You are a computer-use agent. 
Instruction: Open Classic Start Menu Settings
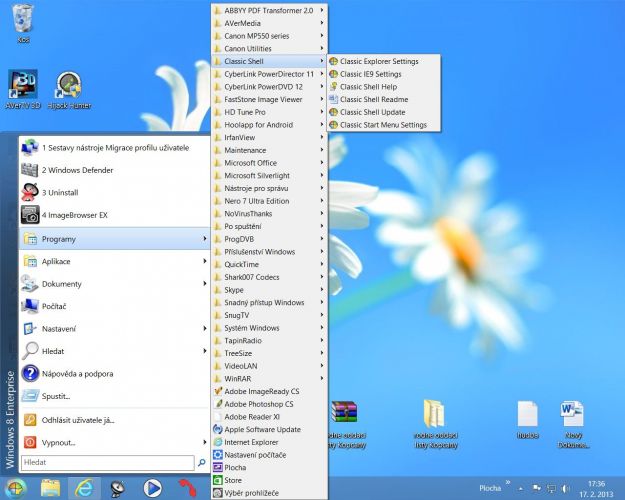pyautogui.click(x=384, y=125)
